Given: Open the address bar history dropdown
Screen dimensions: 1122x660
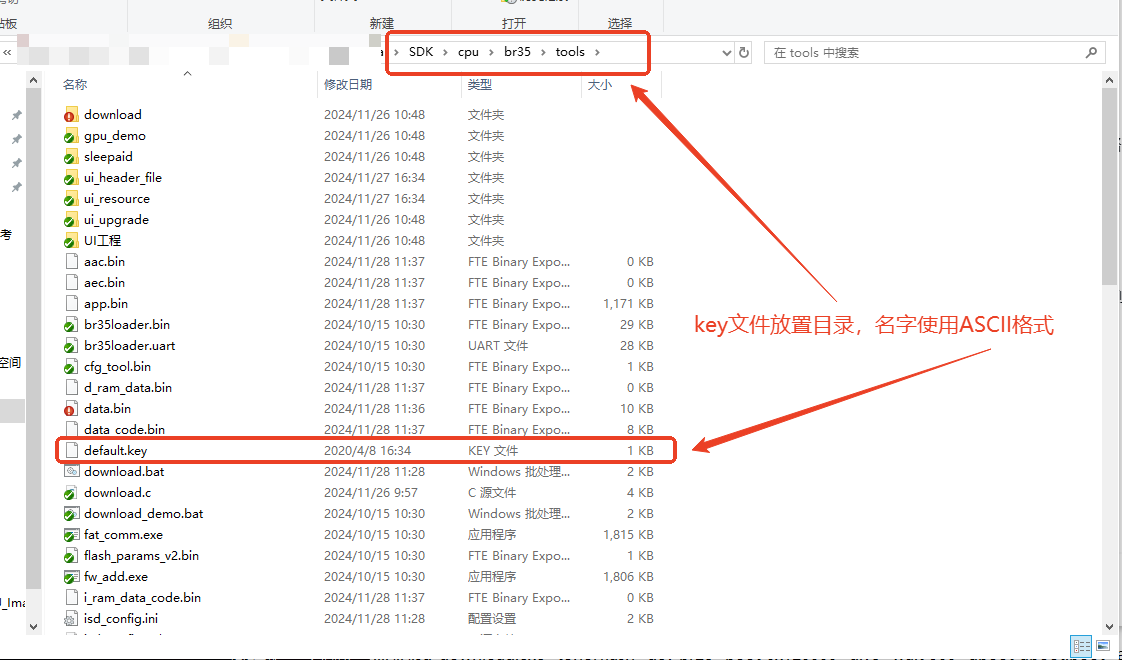Looking at the screenshot, I should pyautogui.click(x=726, y=52).
